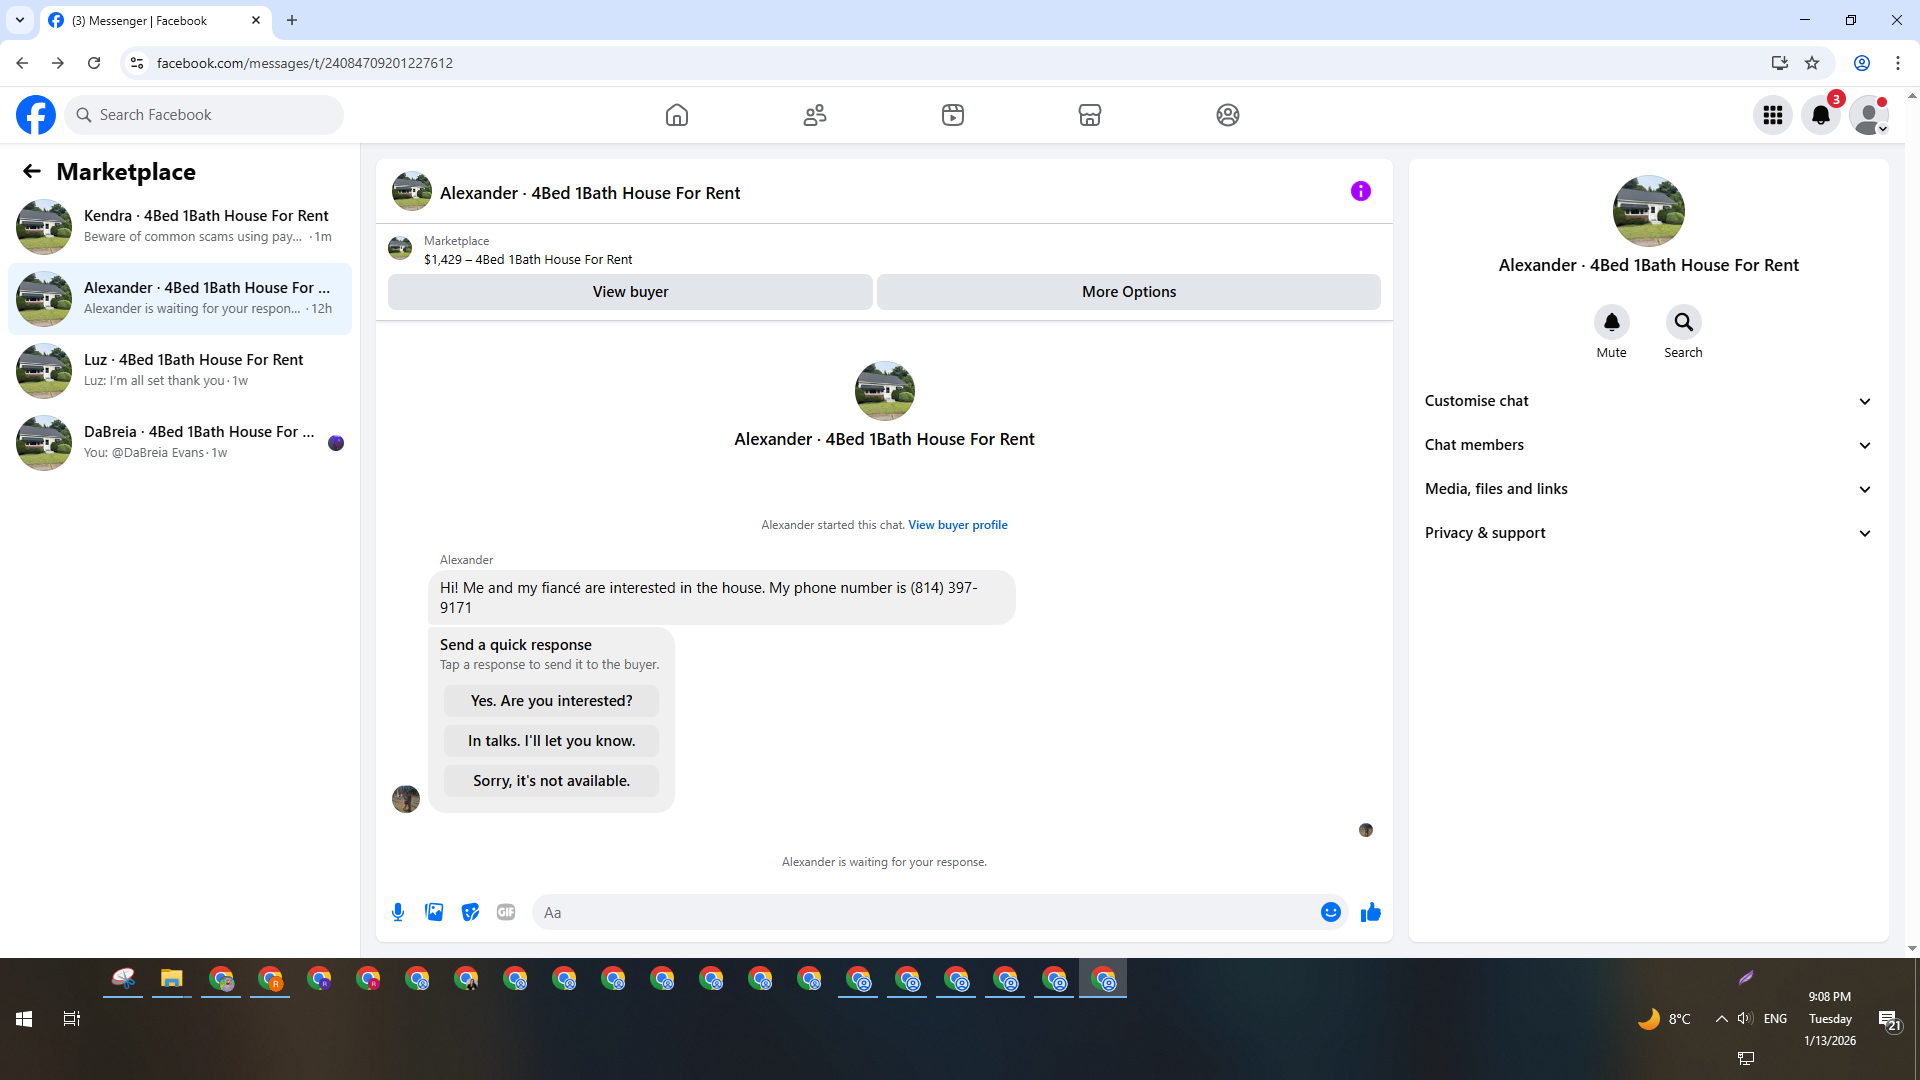The width and height of the screenshot is (1920, 1080).
Task: Open the emoji picker in message box
Action: coord(1330,912)
